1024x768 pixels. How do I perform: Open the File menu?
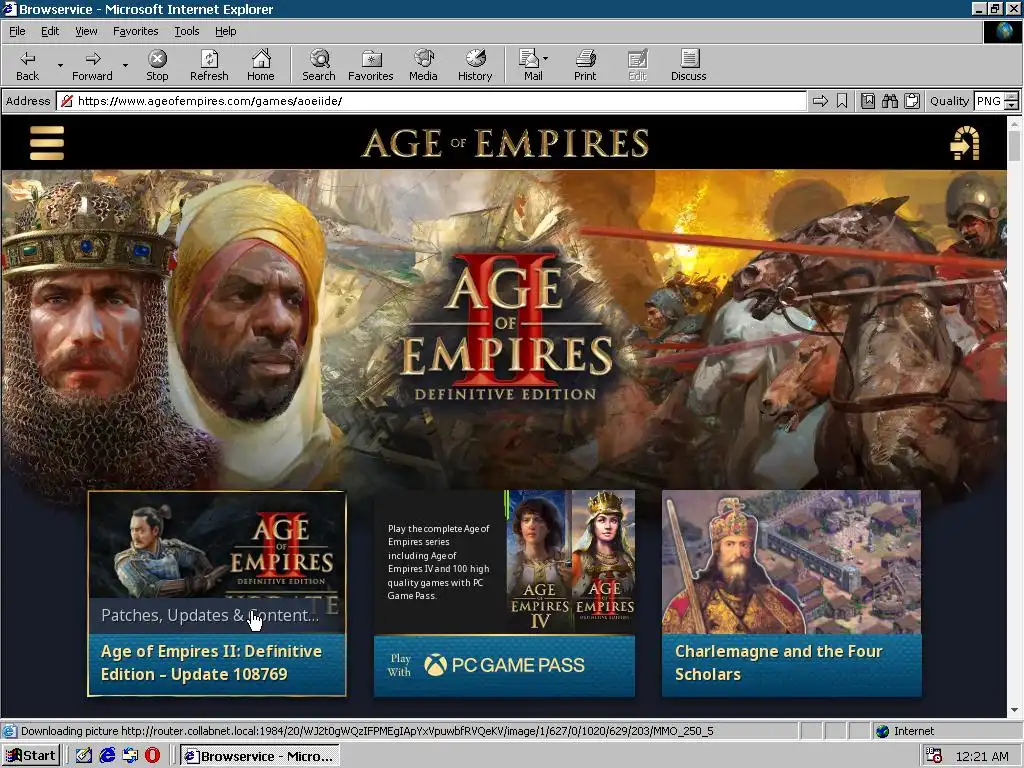17,31
